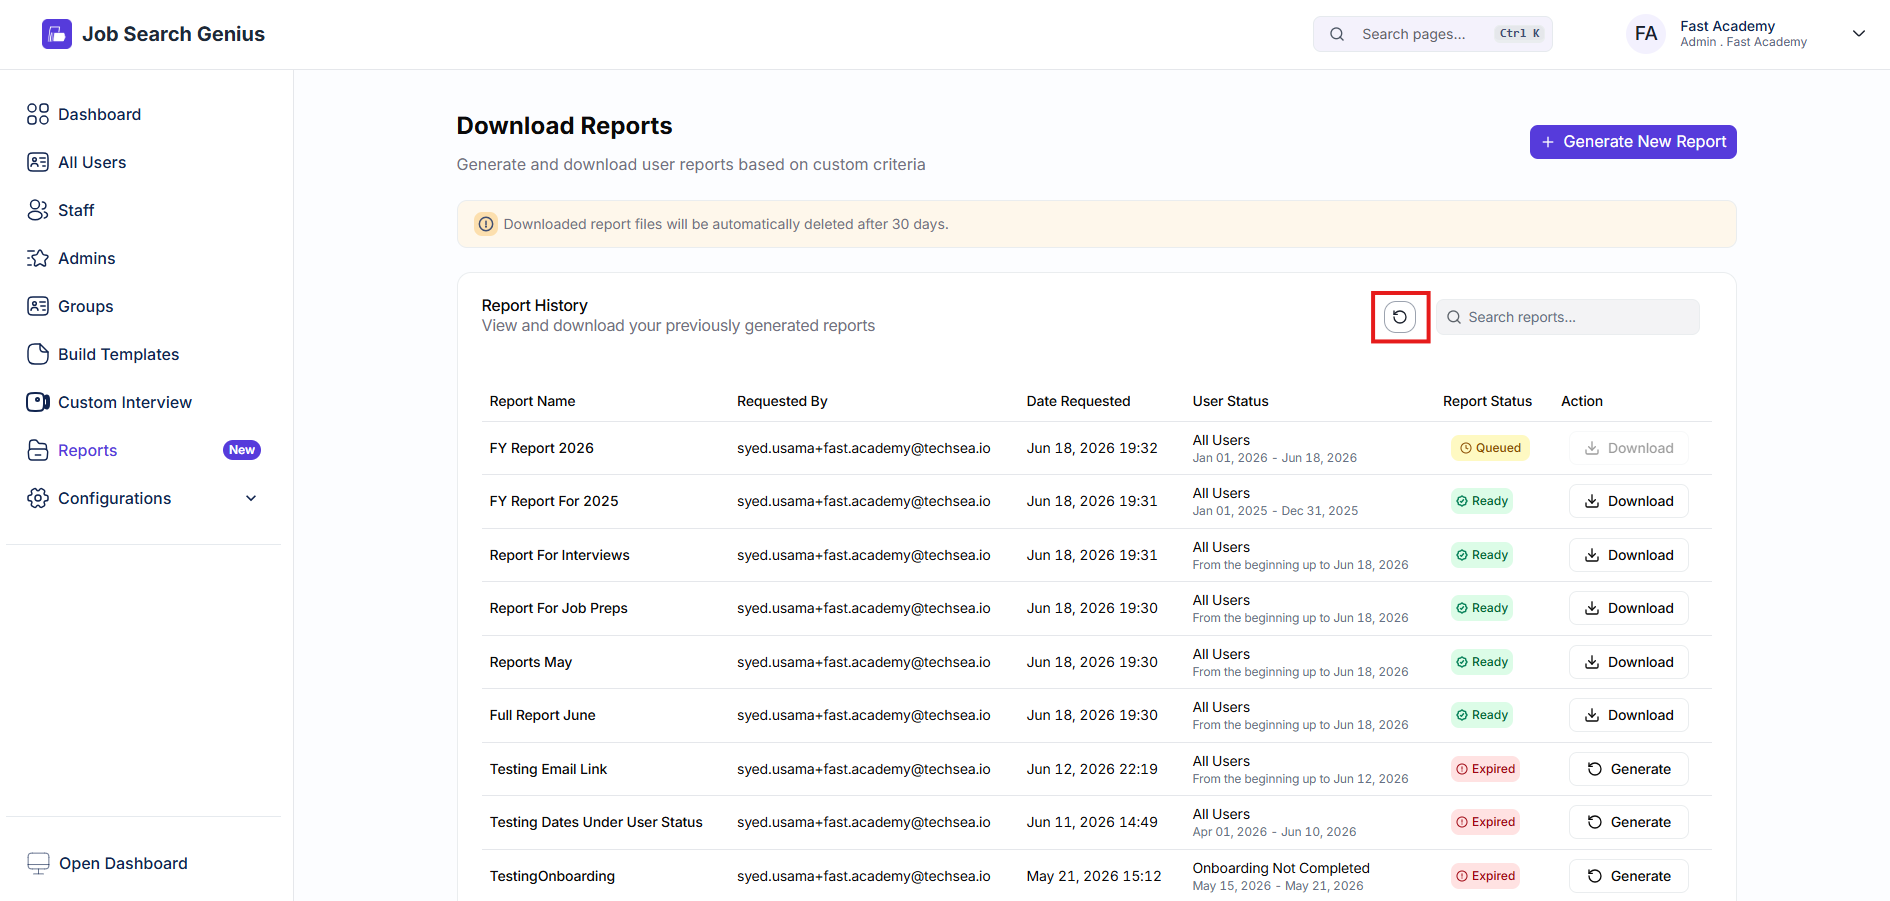Expand the Configurations menu chevron

pos(251,498)
